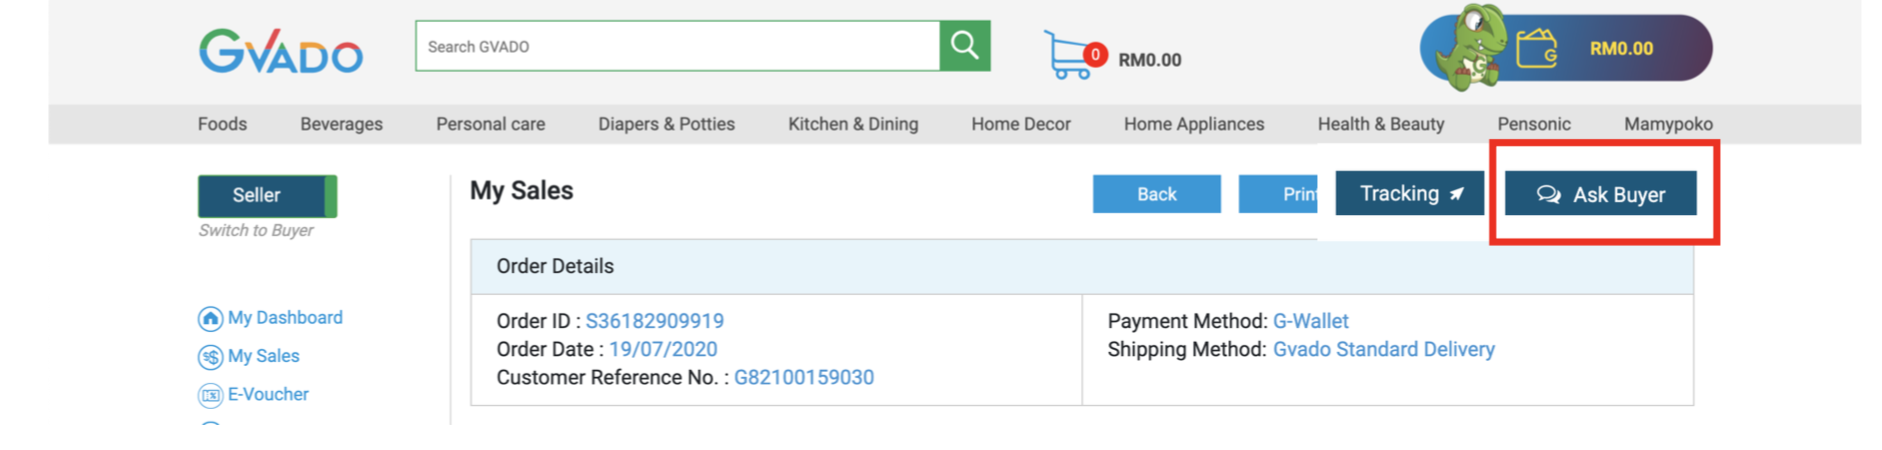
Task: Open Diapers & Potties category
Action: tap(666, 124)
